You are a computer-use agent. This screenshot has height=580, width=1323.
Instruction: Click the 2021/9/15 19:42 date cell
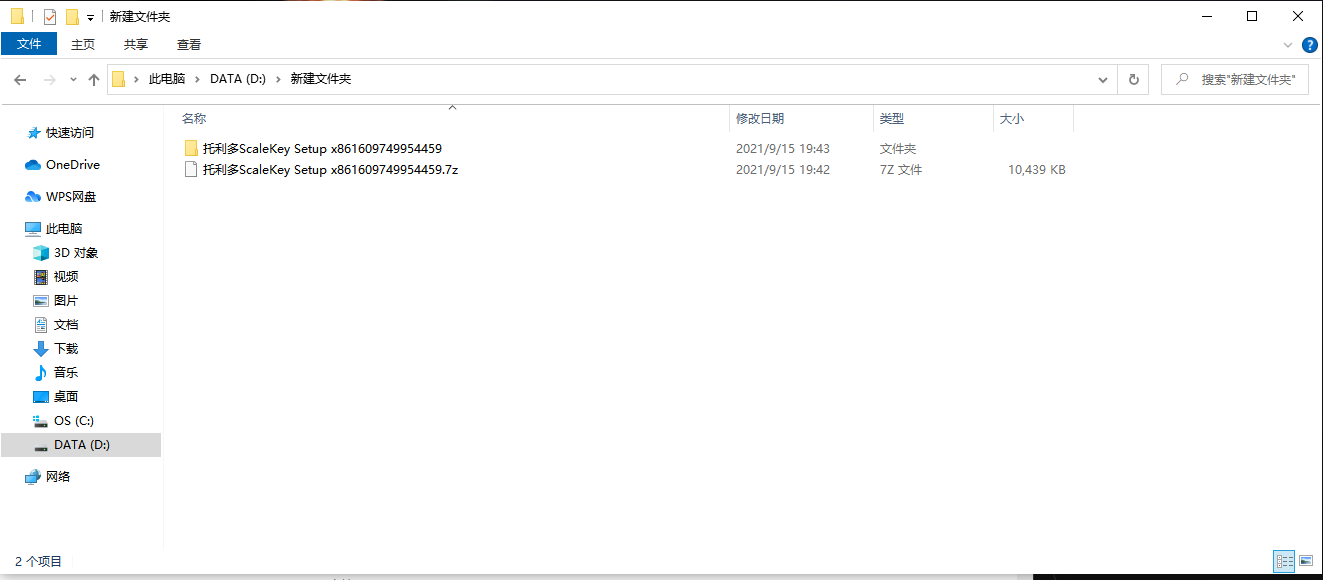tap(783, 170)
